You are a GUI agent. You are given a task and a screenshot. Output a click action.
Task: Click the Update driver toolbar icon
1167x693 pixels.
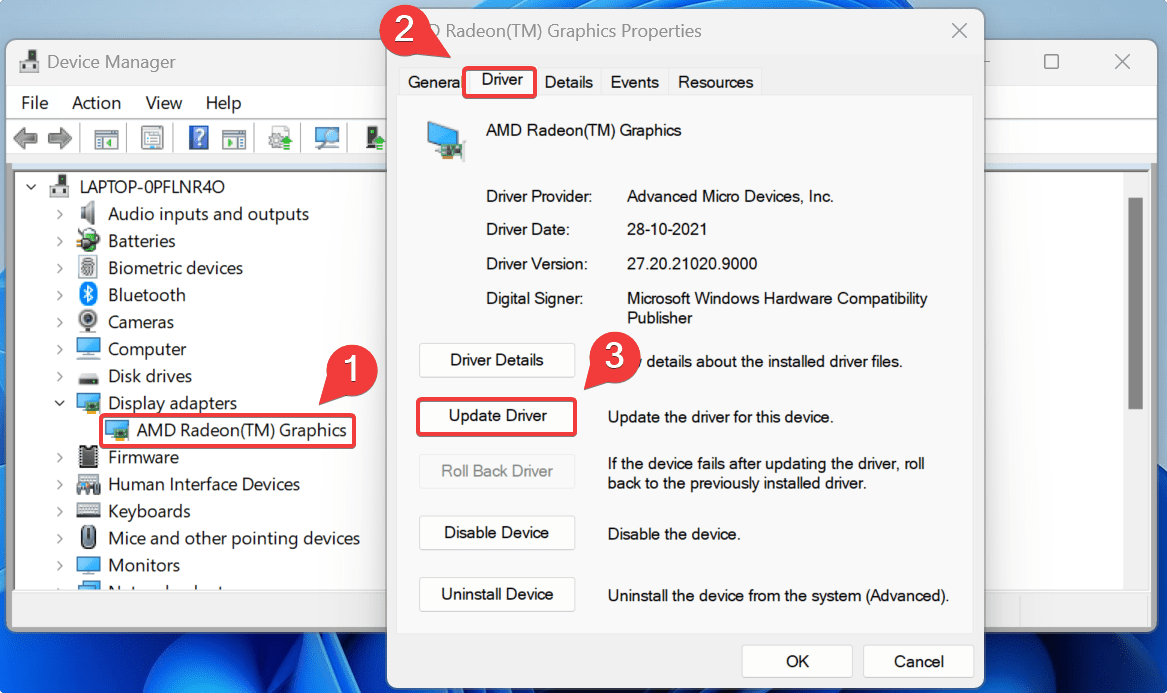[x=279, y=137]
